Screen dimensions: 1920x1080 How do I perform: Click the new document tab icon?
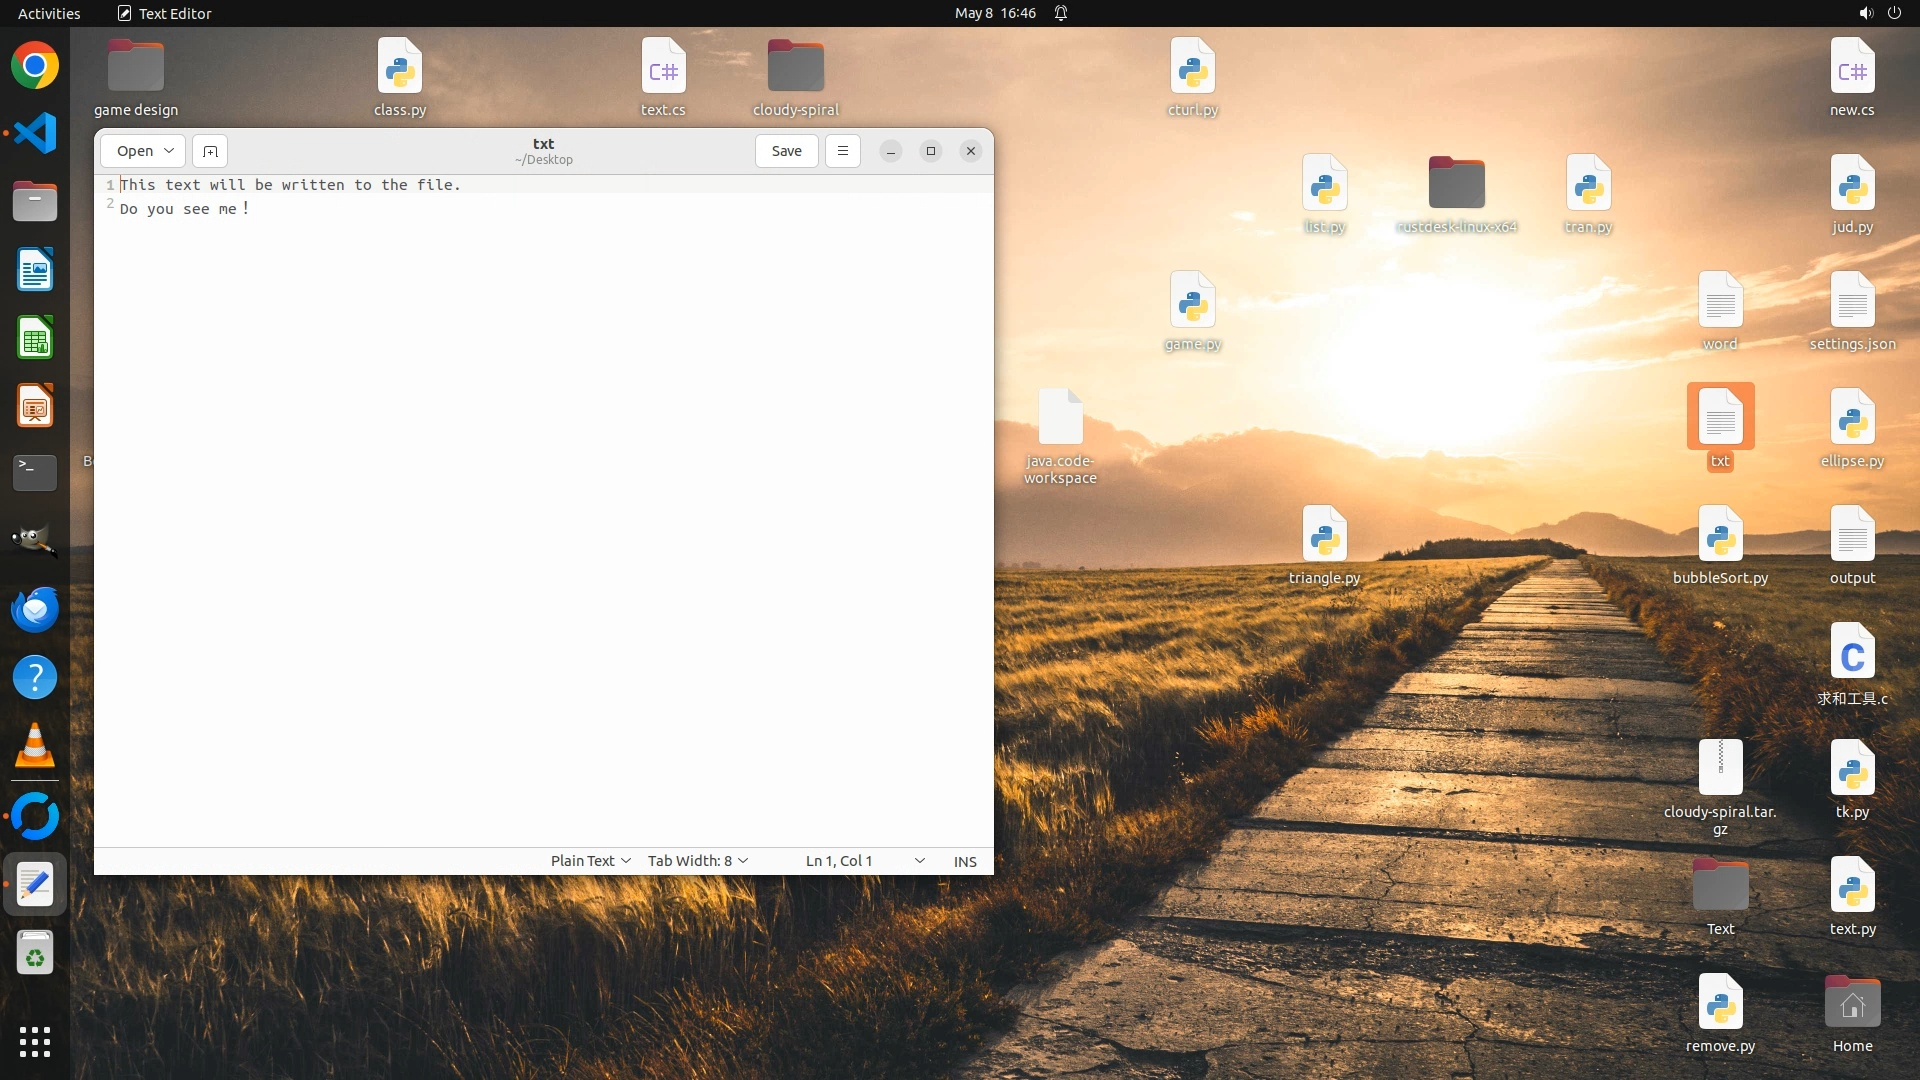[x=210, y=151]
